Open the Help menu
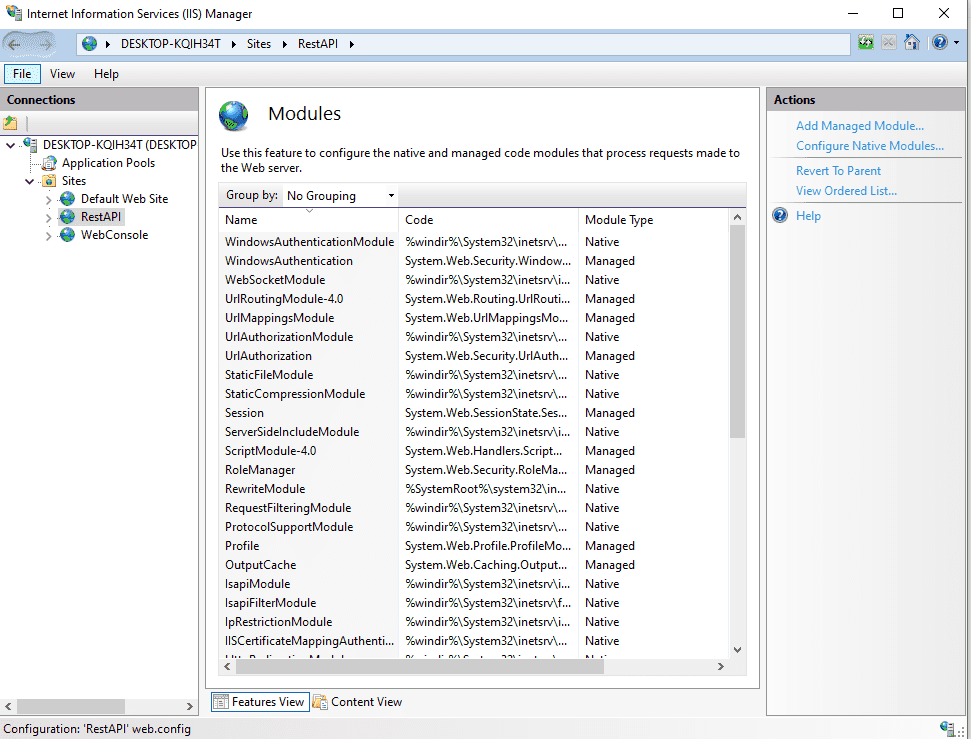971x739 pixels. pos(107,74)
